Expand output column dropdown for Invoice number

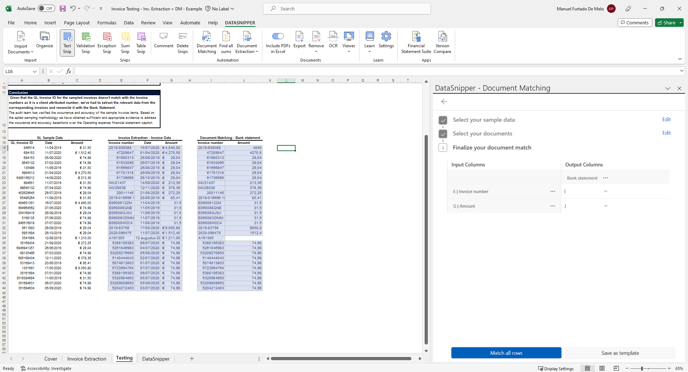point(606,191)
